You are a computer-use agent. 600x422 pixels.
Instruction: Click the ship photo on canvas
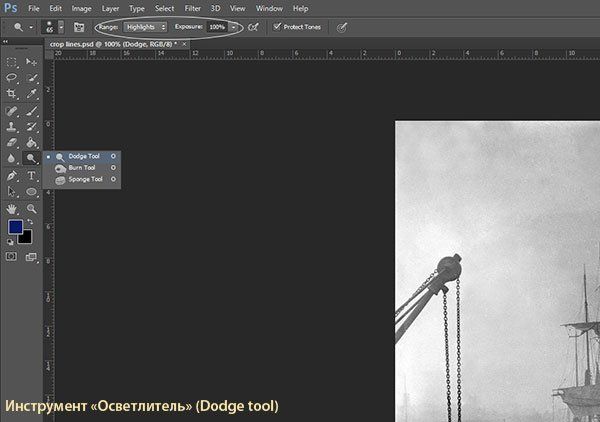497,271
